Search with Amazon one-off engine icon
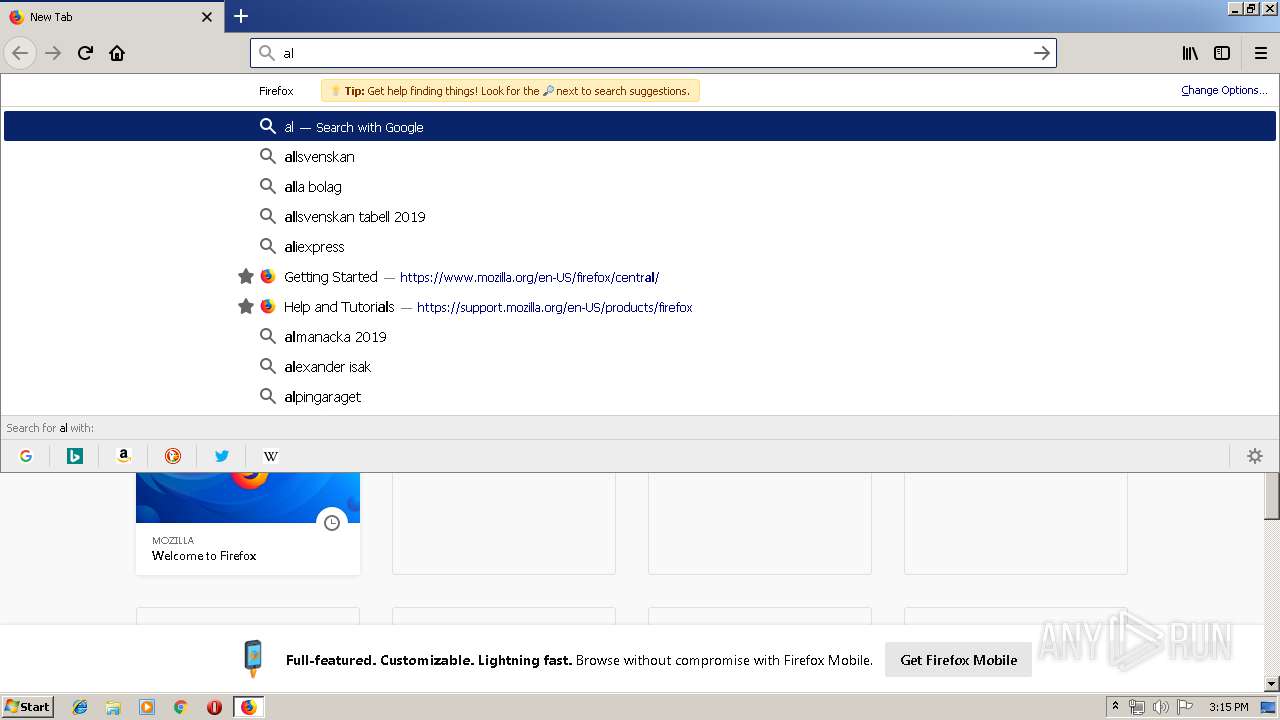Viewport: 1280px width, 720px height. (124, 456)
